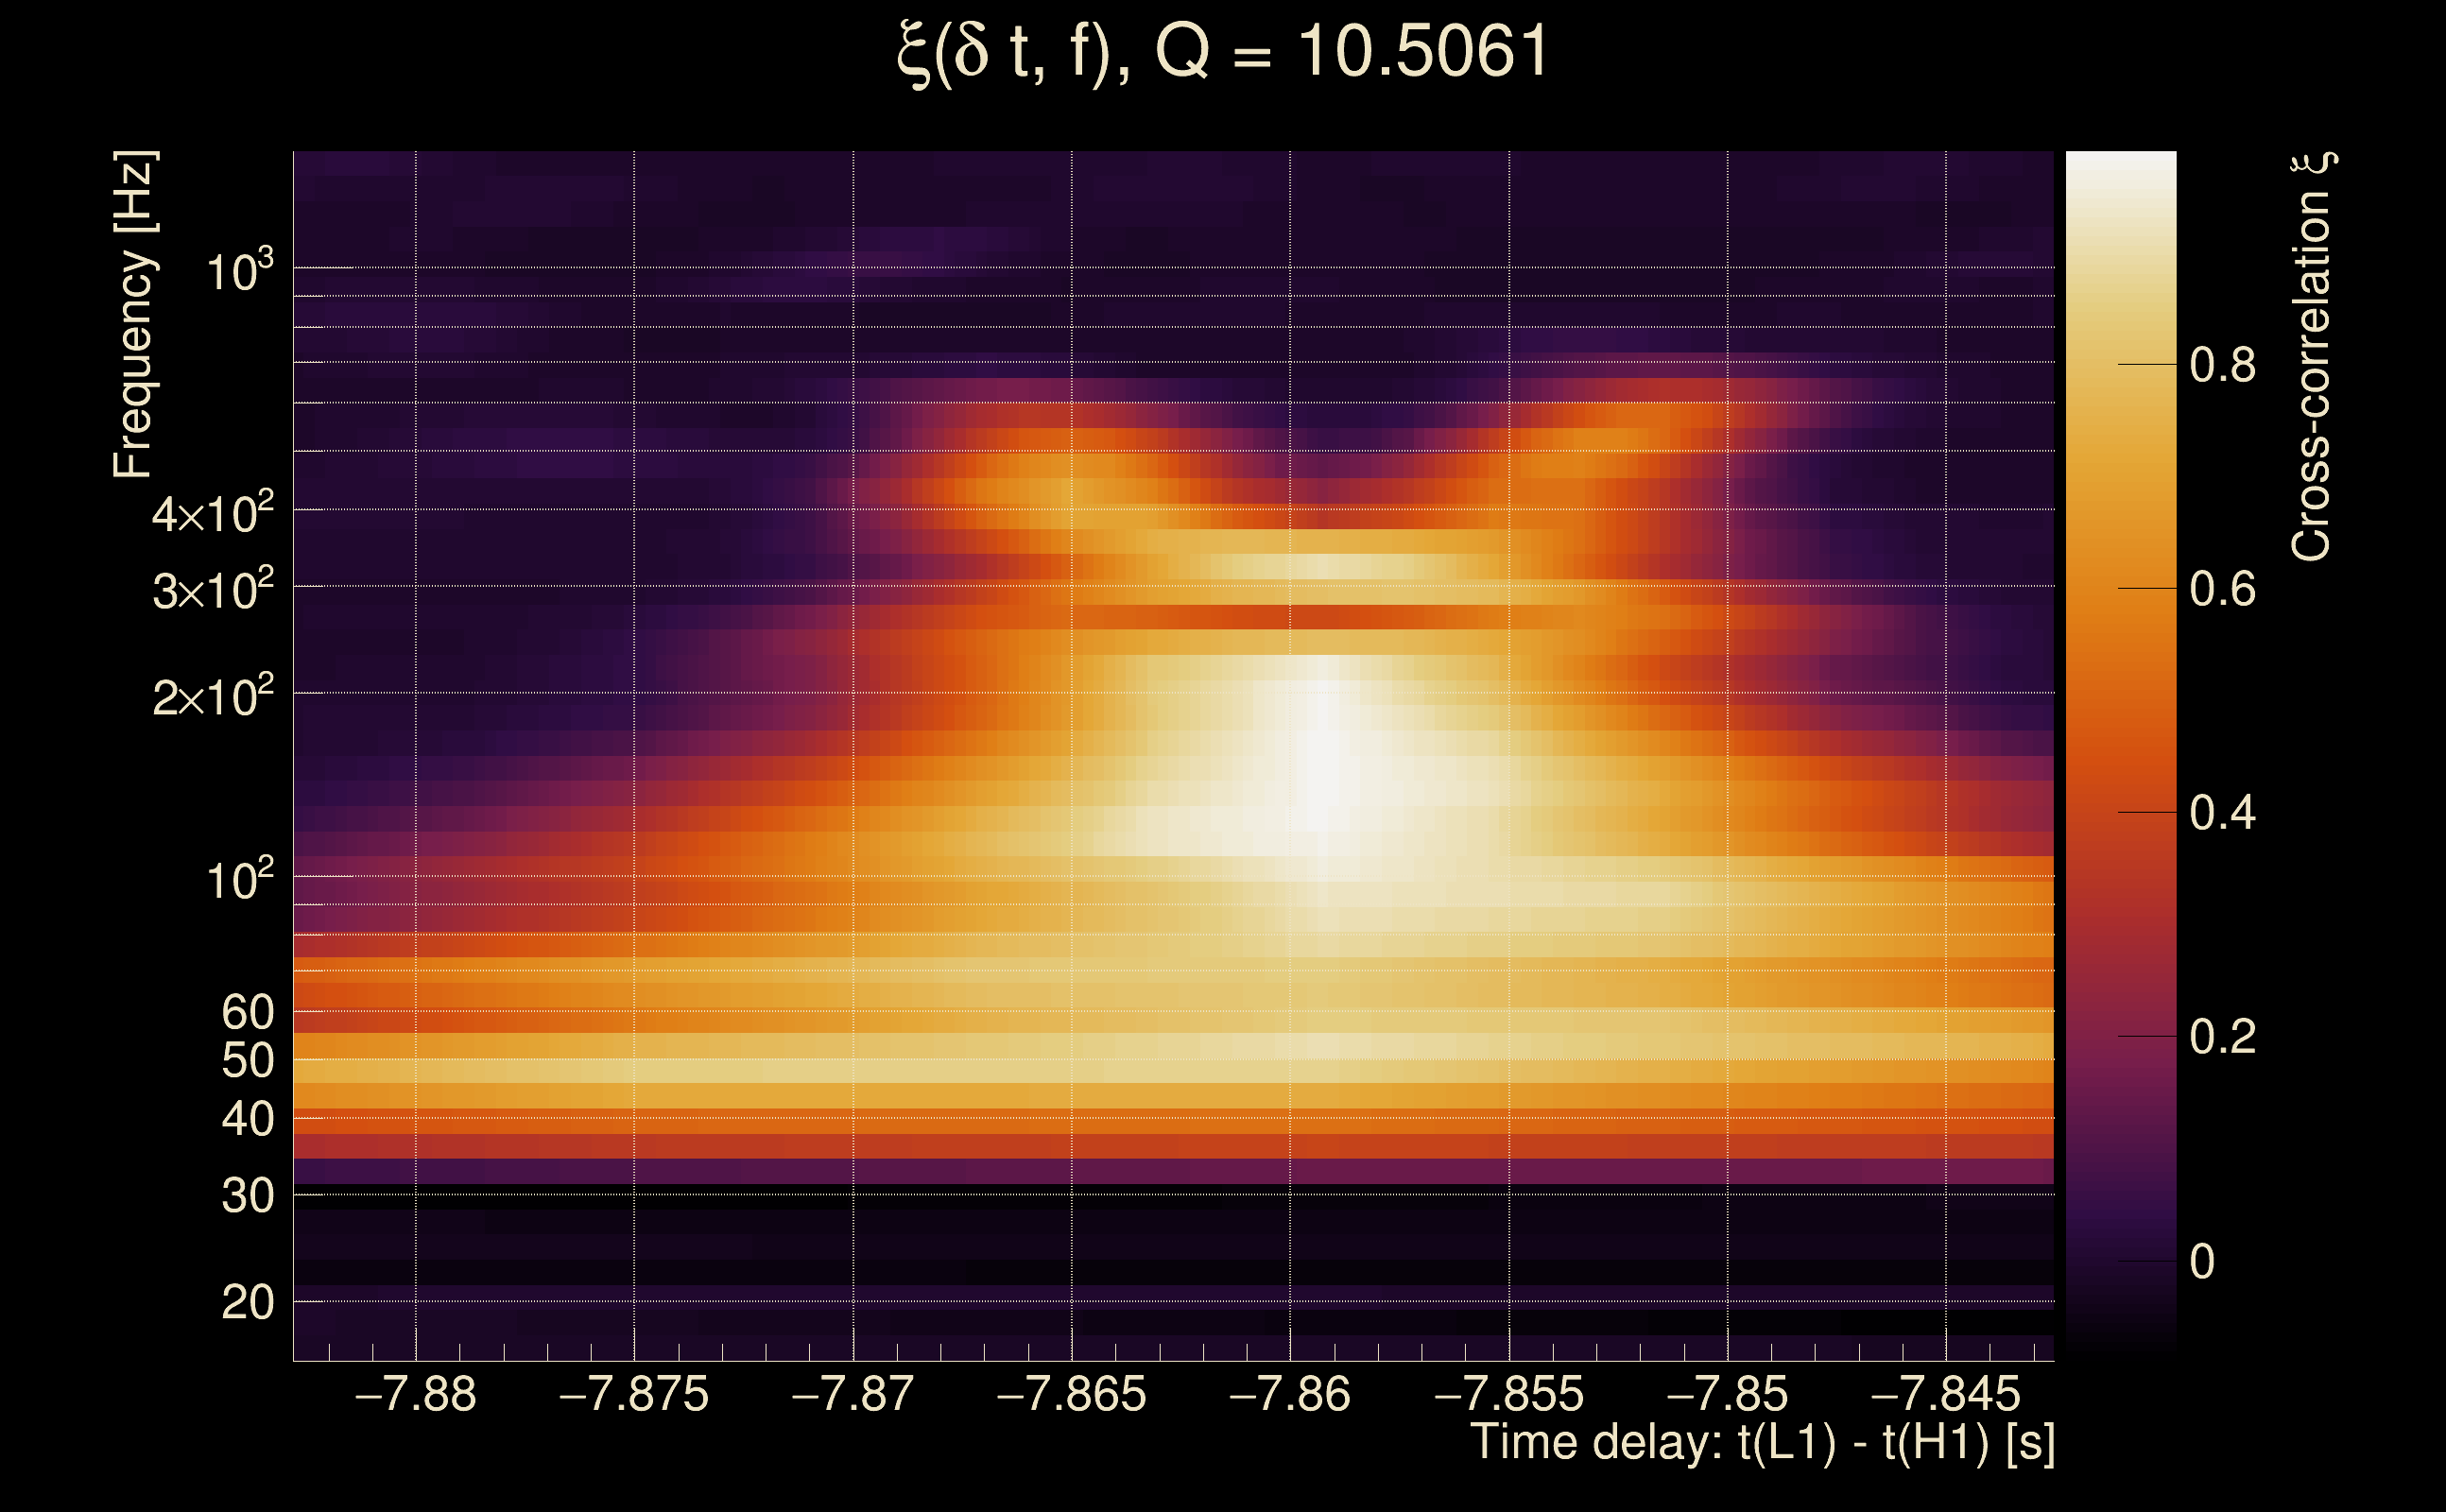Click the -7.855 x-axis tick label
Image resolution: width=2446 pixels, height=1512 pixels.
point(1508,1394)
